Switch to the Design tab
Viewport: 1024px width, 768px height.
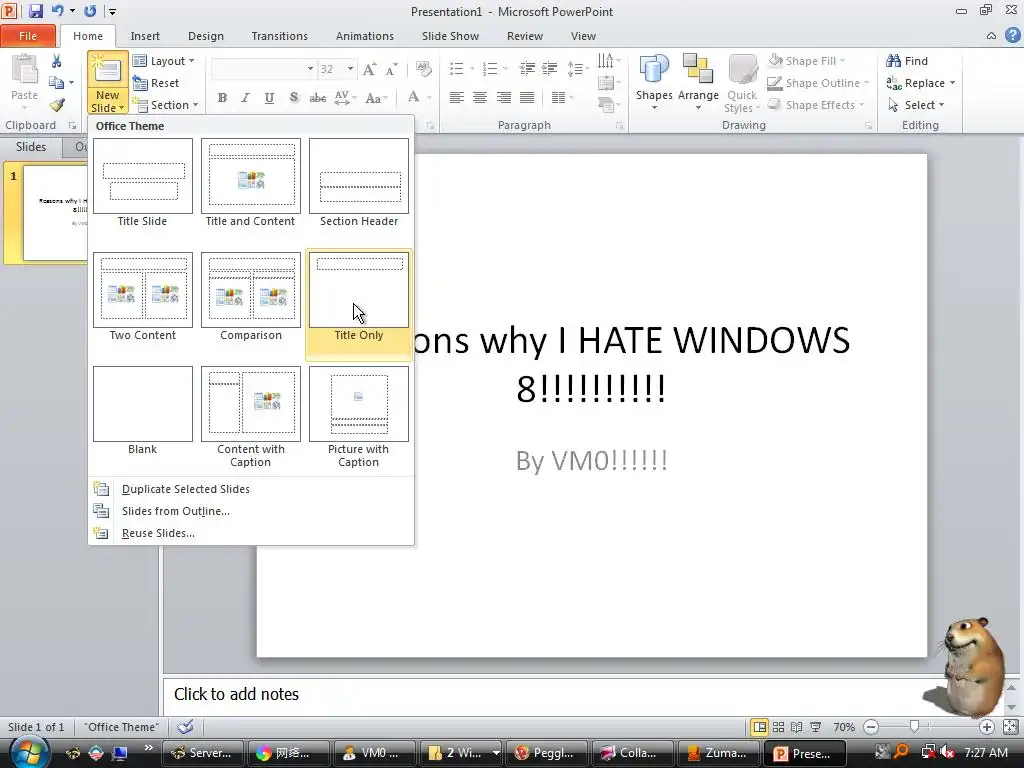(206, 36)
